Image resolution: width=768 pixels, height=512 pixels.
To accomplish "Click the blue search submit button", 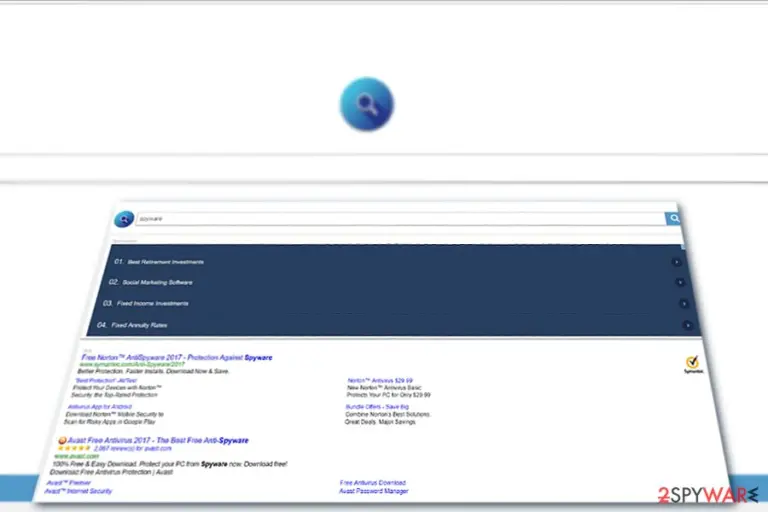I will point(674,219).
